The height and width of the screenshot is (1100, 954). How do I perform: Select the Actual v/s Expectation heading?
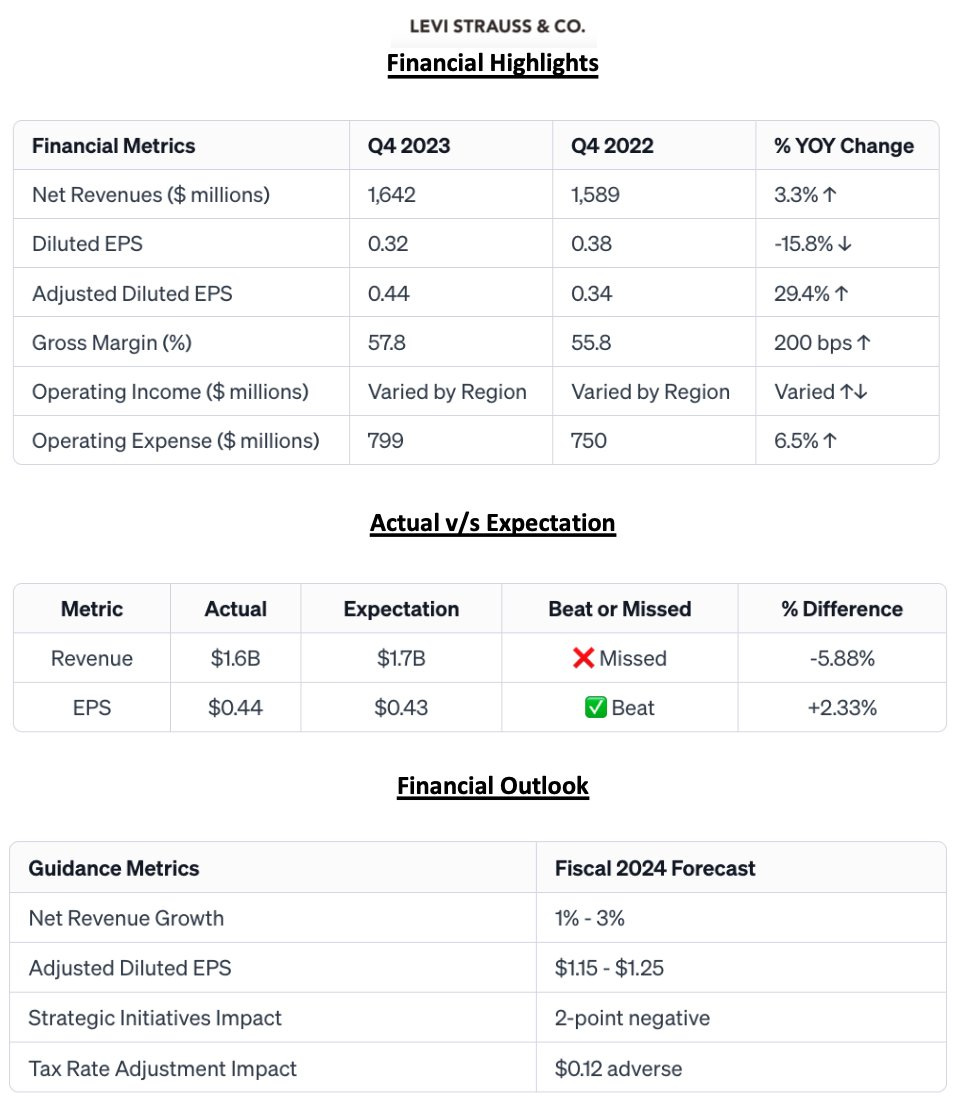[493, 523]
